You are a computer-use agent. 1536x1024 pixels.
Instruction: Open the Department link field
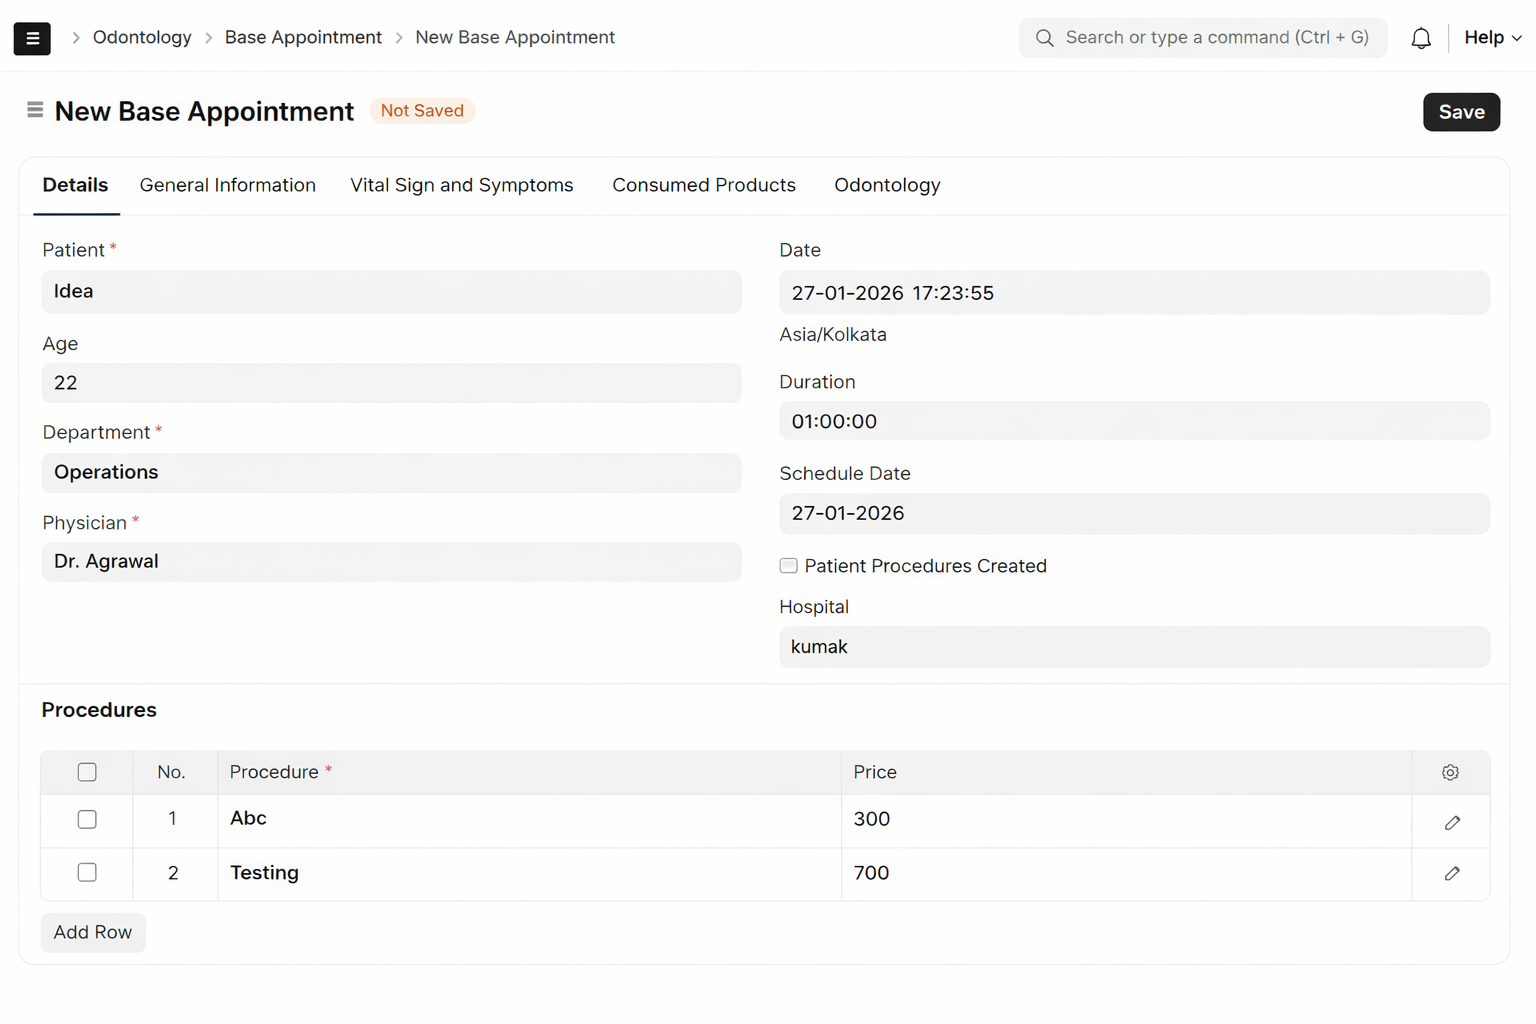[391, 472]
